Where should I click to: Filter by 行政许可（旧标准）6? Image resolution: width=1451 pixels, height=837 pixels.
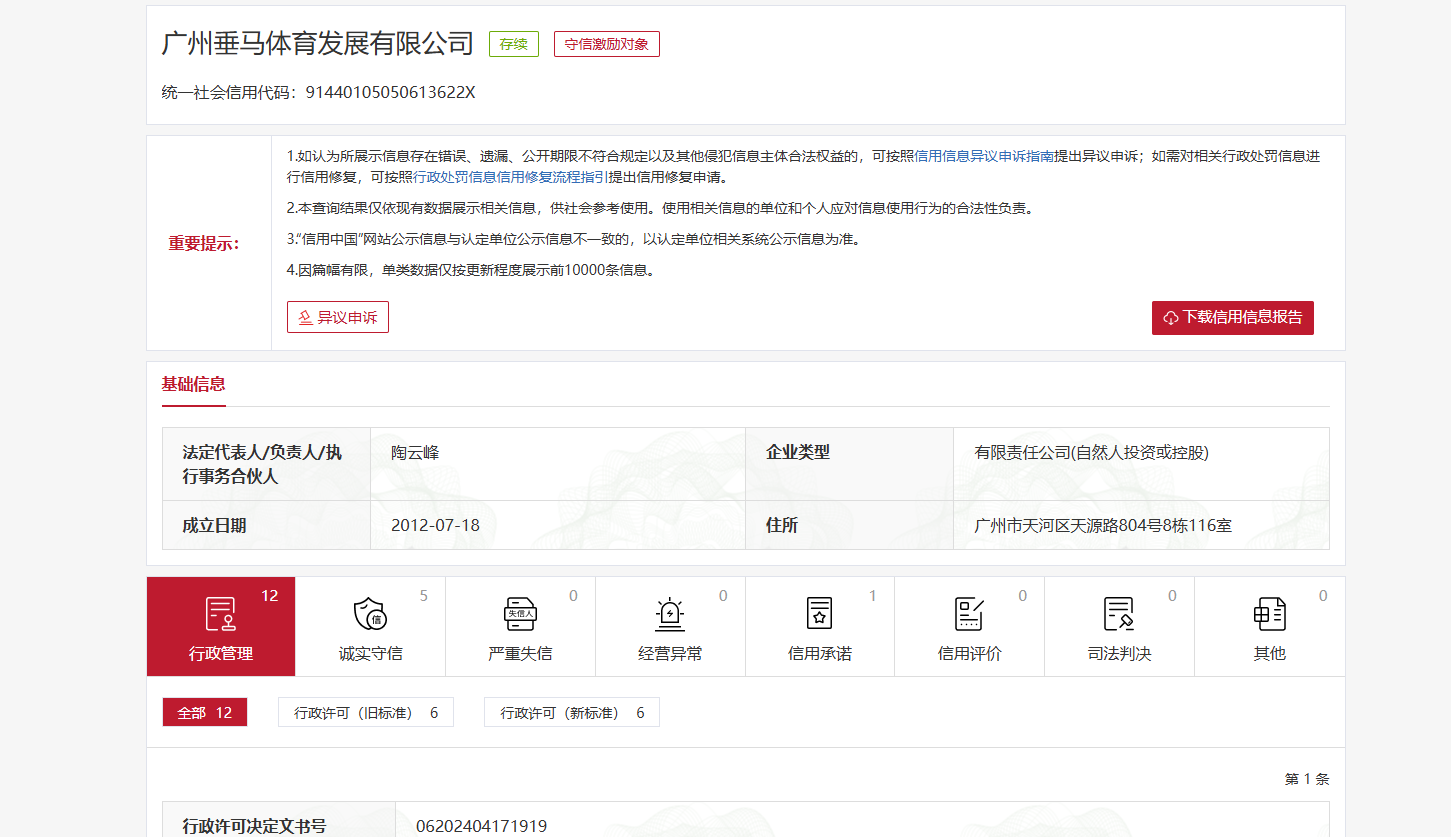(366, 713)
